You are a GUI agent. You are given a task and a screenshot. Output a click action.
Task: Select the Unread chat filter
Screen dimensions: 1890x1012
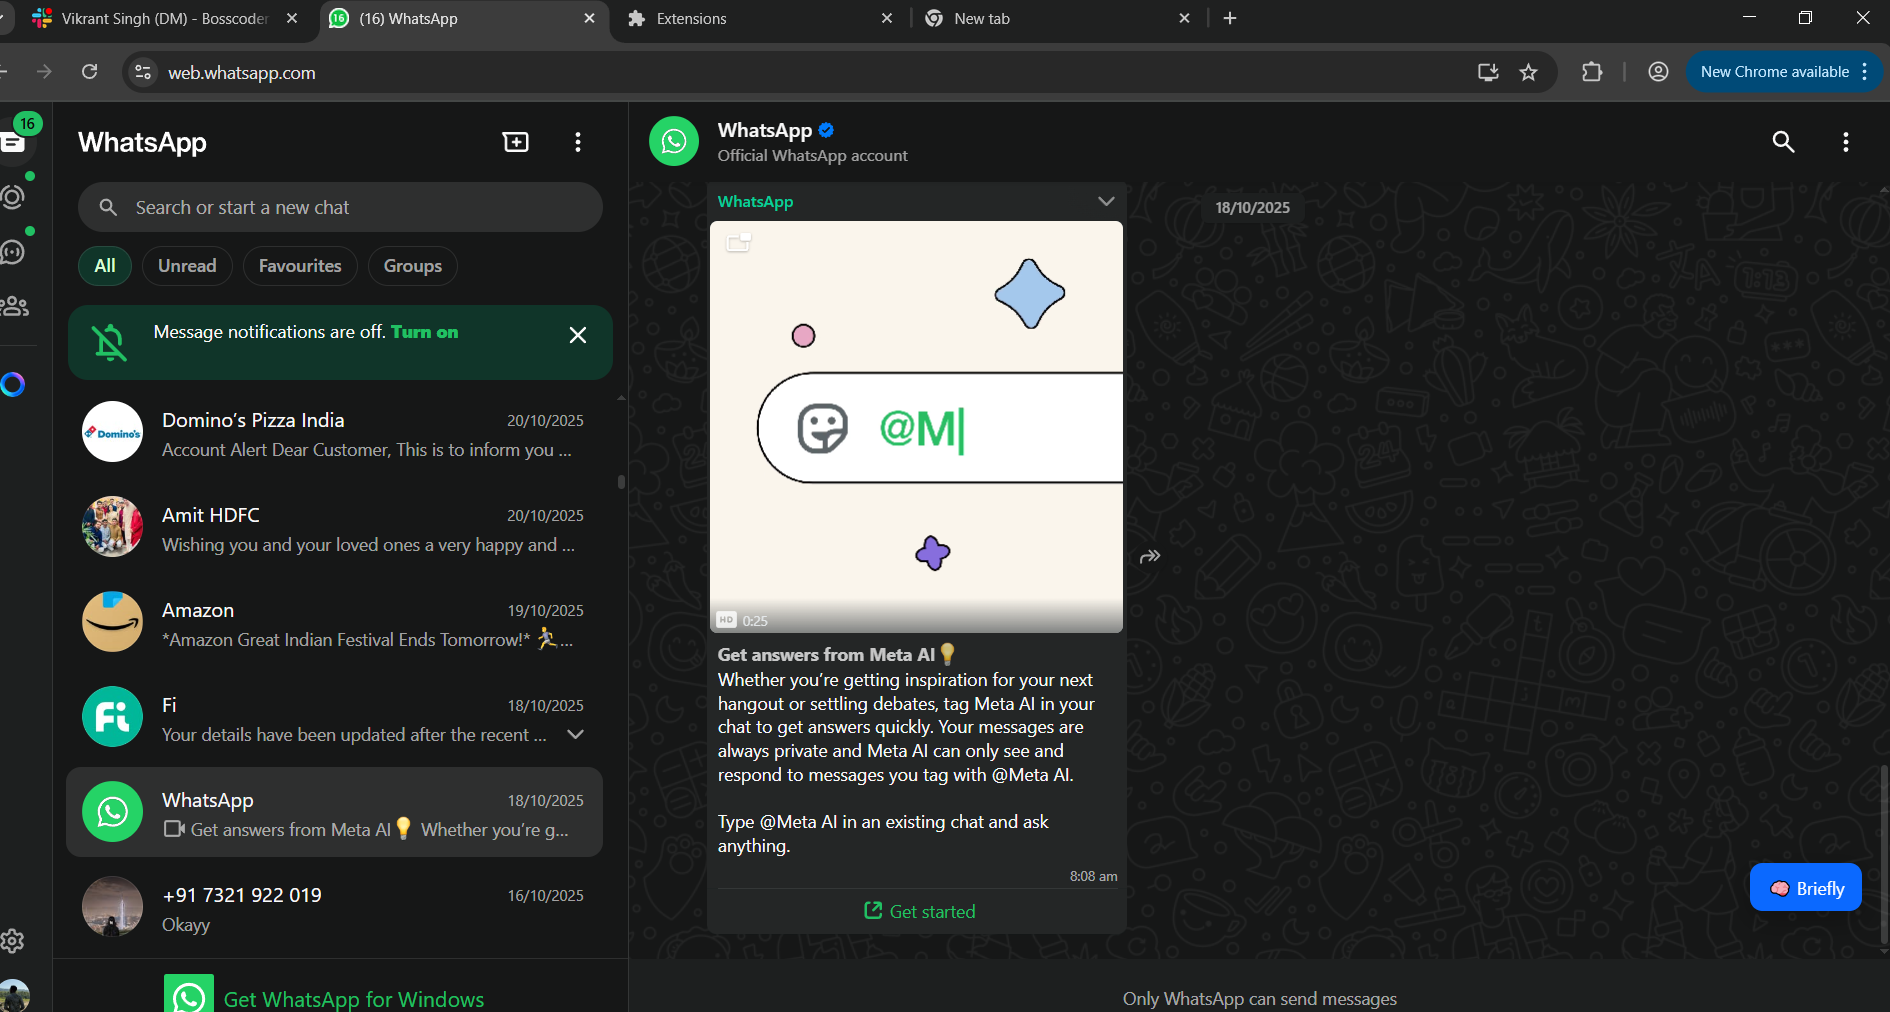pyautogui.click(x=187, y=266)
